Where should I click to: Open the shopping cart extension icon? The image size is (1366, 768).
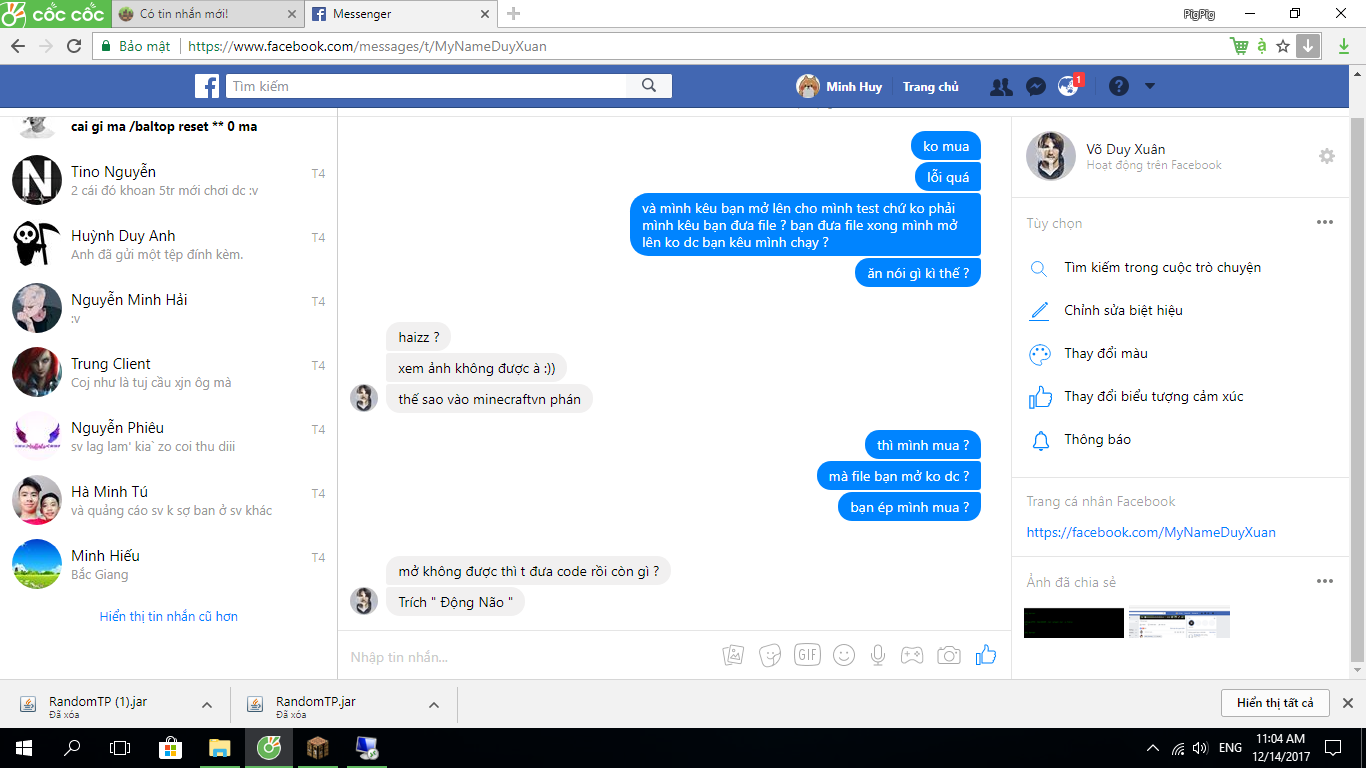(1240, 46)
